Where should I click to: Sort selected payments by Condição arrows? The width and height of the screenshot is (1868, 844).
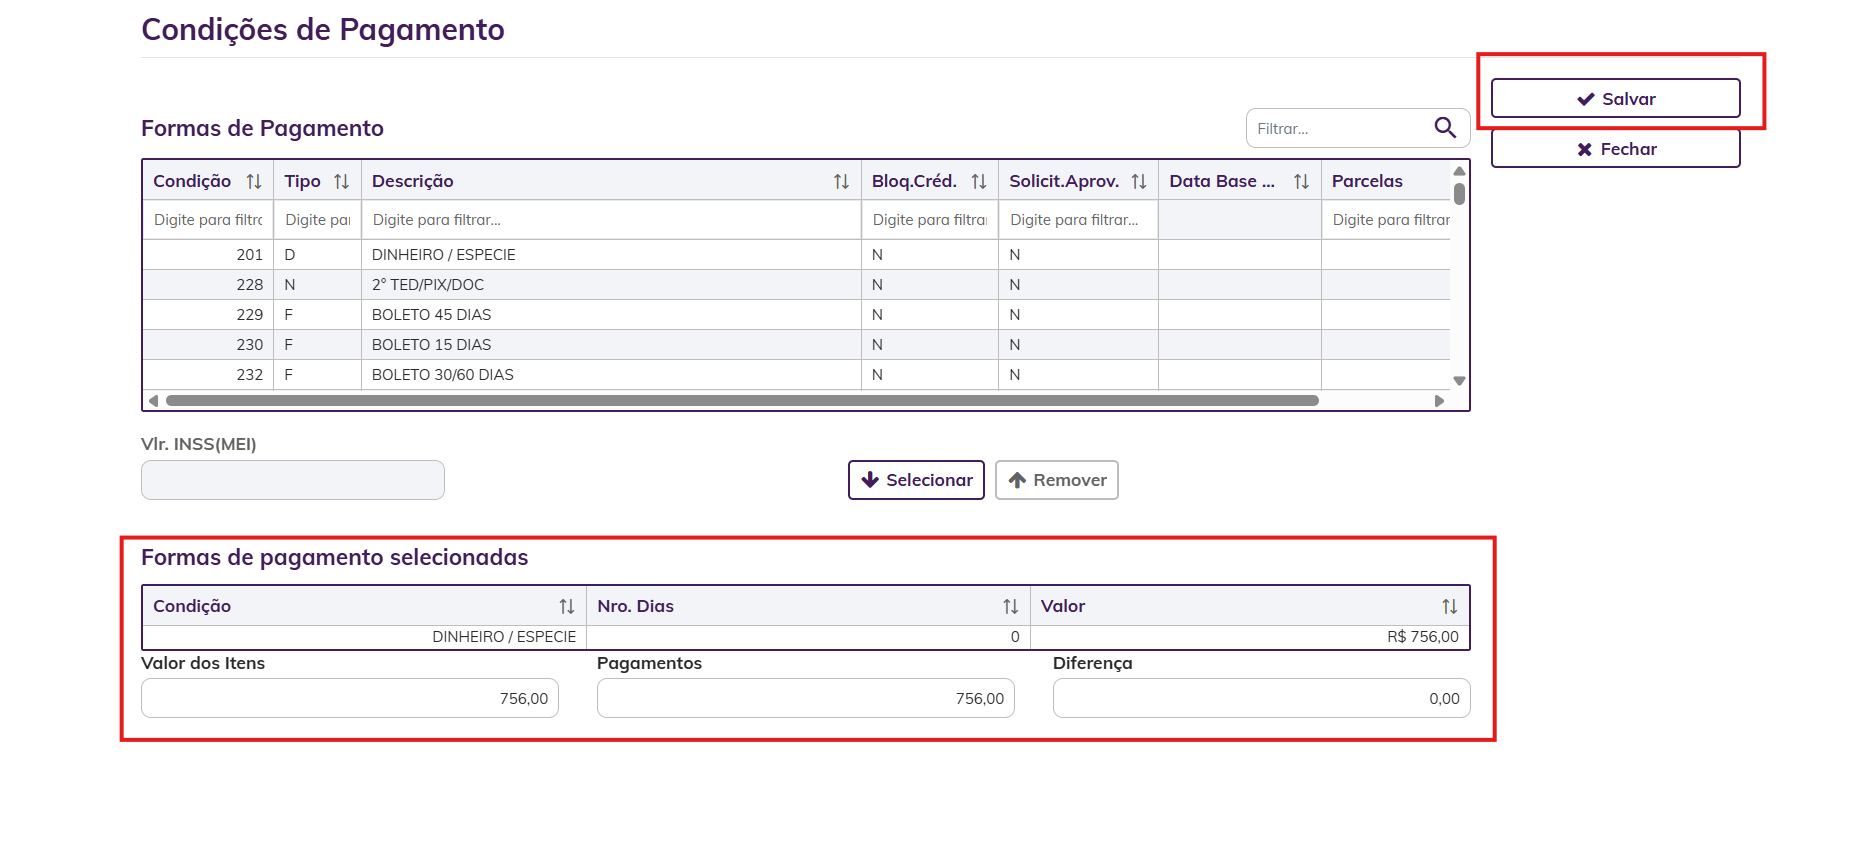[567, 606]
